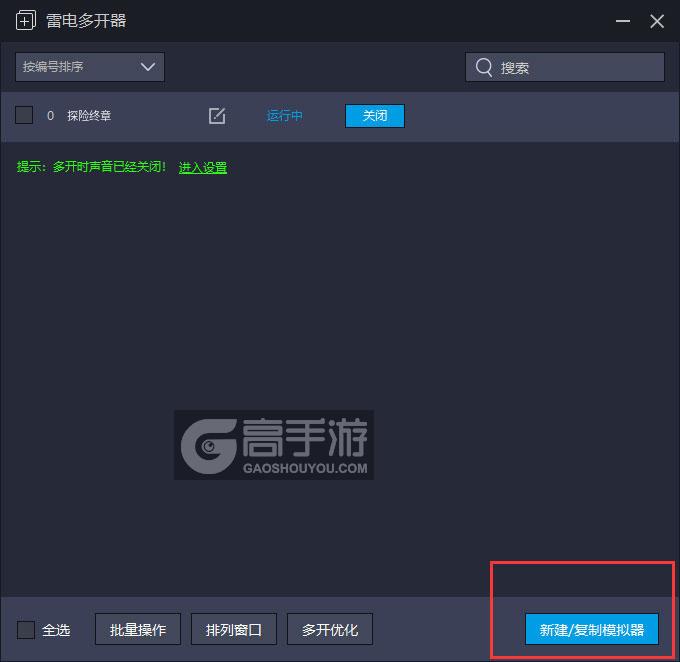Open 多开优化 multi-instance optimization

coord(330,629)
